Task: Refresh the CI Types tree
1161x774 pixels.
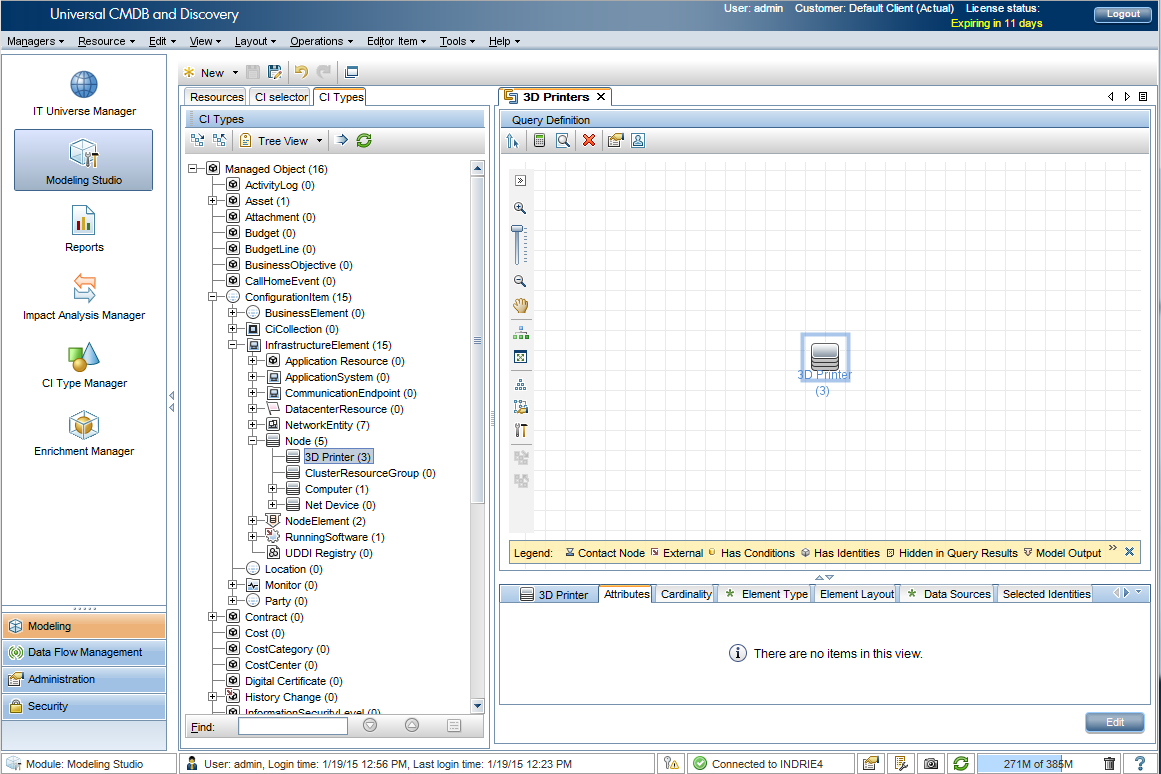Action: click(x=364, y=140)
